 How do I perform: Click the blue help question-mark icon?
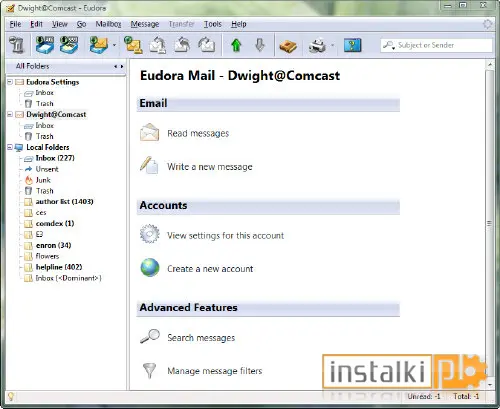[352, 45]
